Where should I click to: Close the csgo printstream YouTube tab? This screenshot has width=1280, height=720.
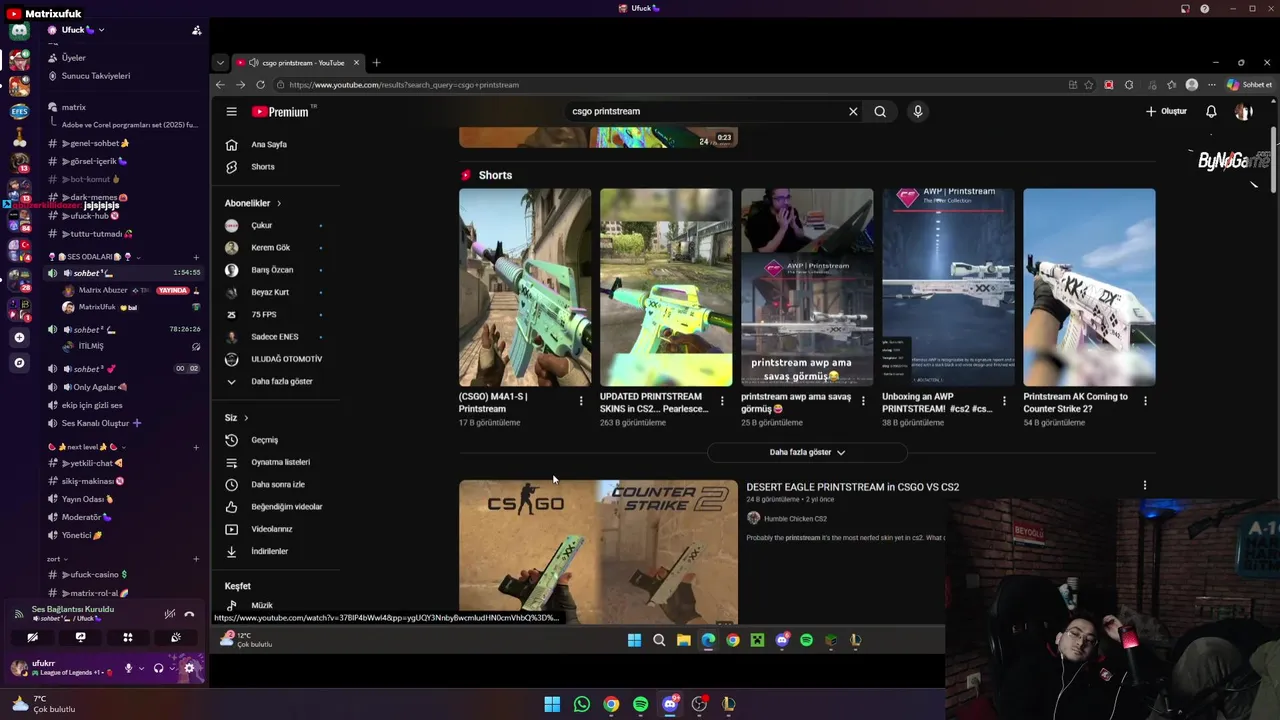tap(356, 63)
